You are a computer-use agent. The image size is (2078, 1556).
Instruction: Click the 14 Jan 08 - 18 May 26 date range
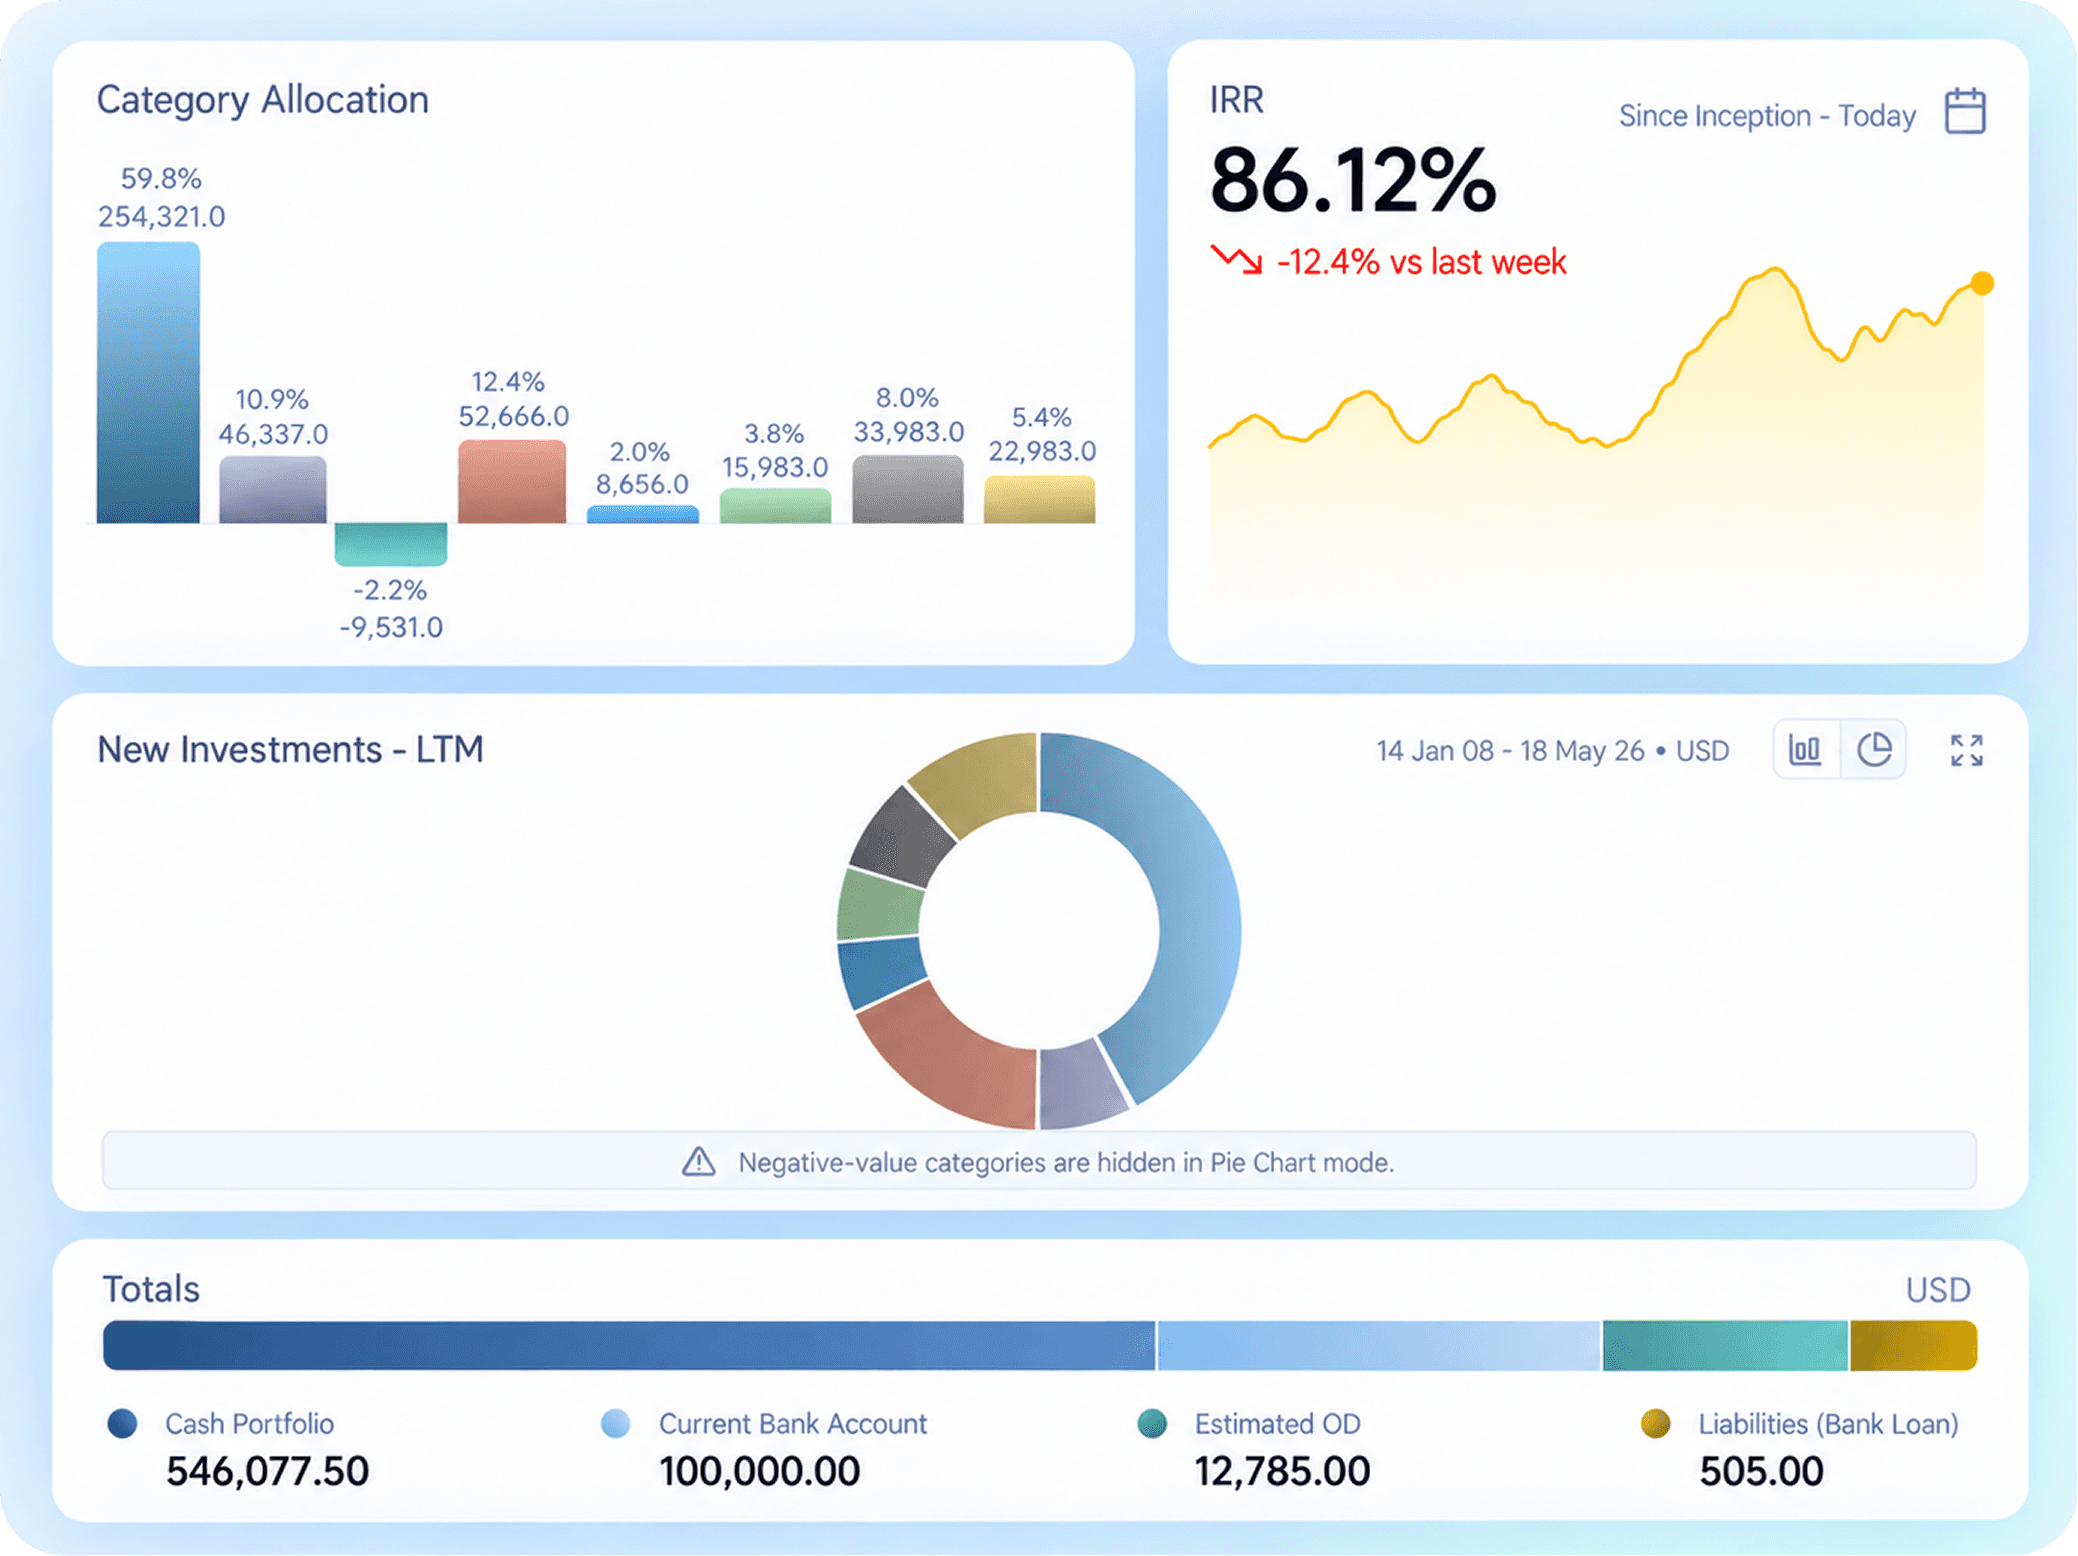tap(1510, 751)
